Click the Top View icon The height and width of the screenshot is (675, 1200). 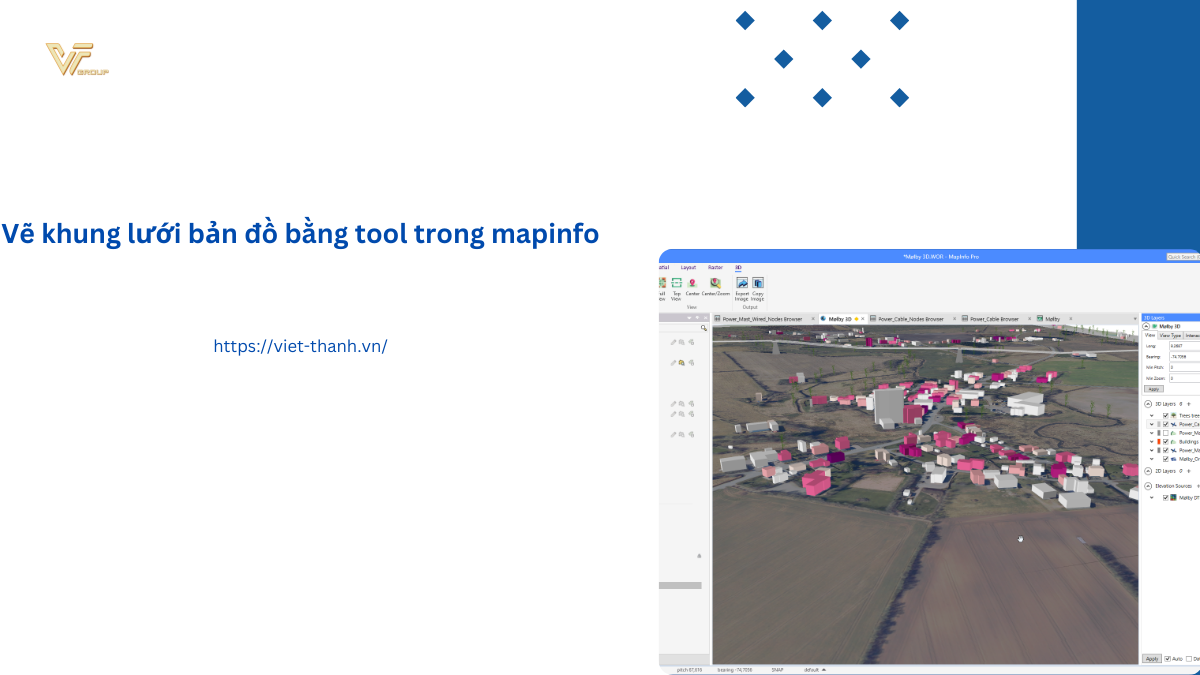coord(676,285)
